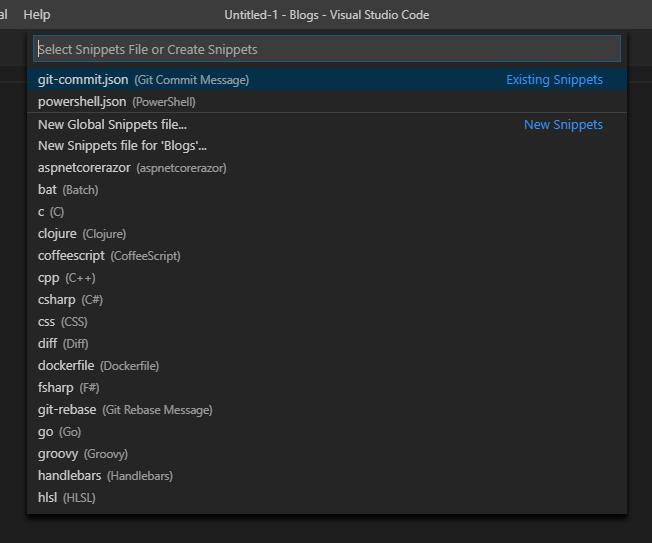Screen dimensions: 652x543
Task: Open powershell.json snippets file
Action: [x=327, y=101]
